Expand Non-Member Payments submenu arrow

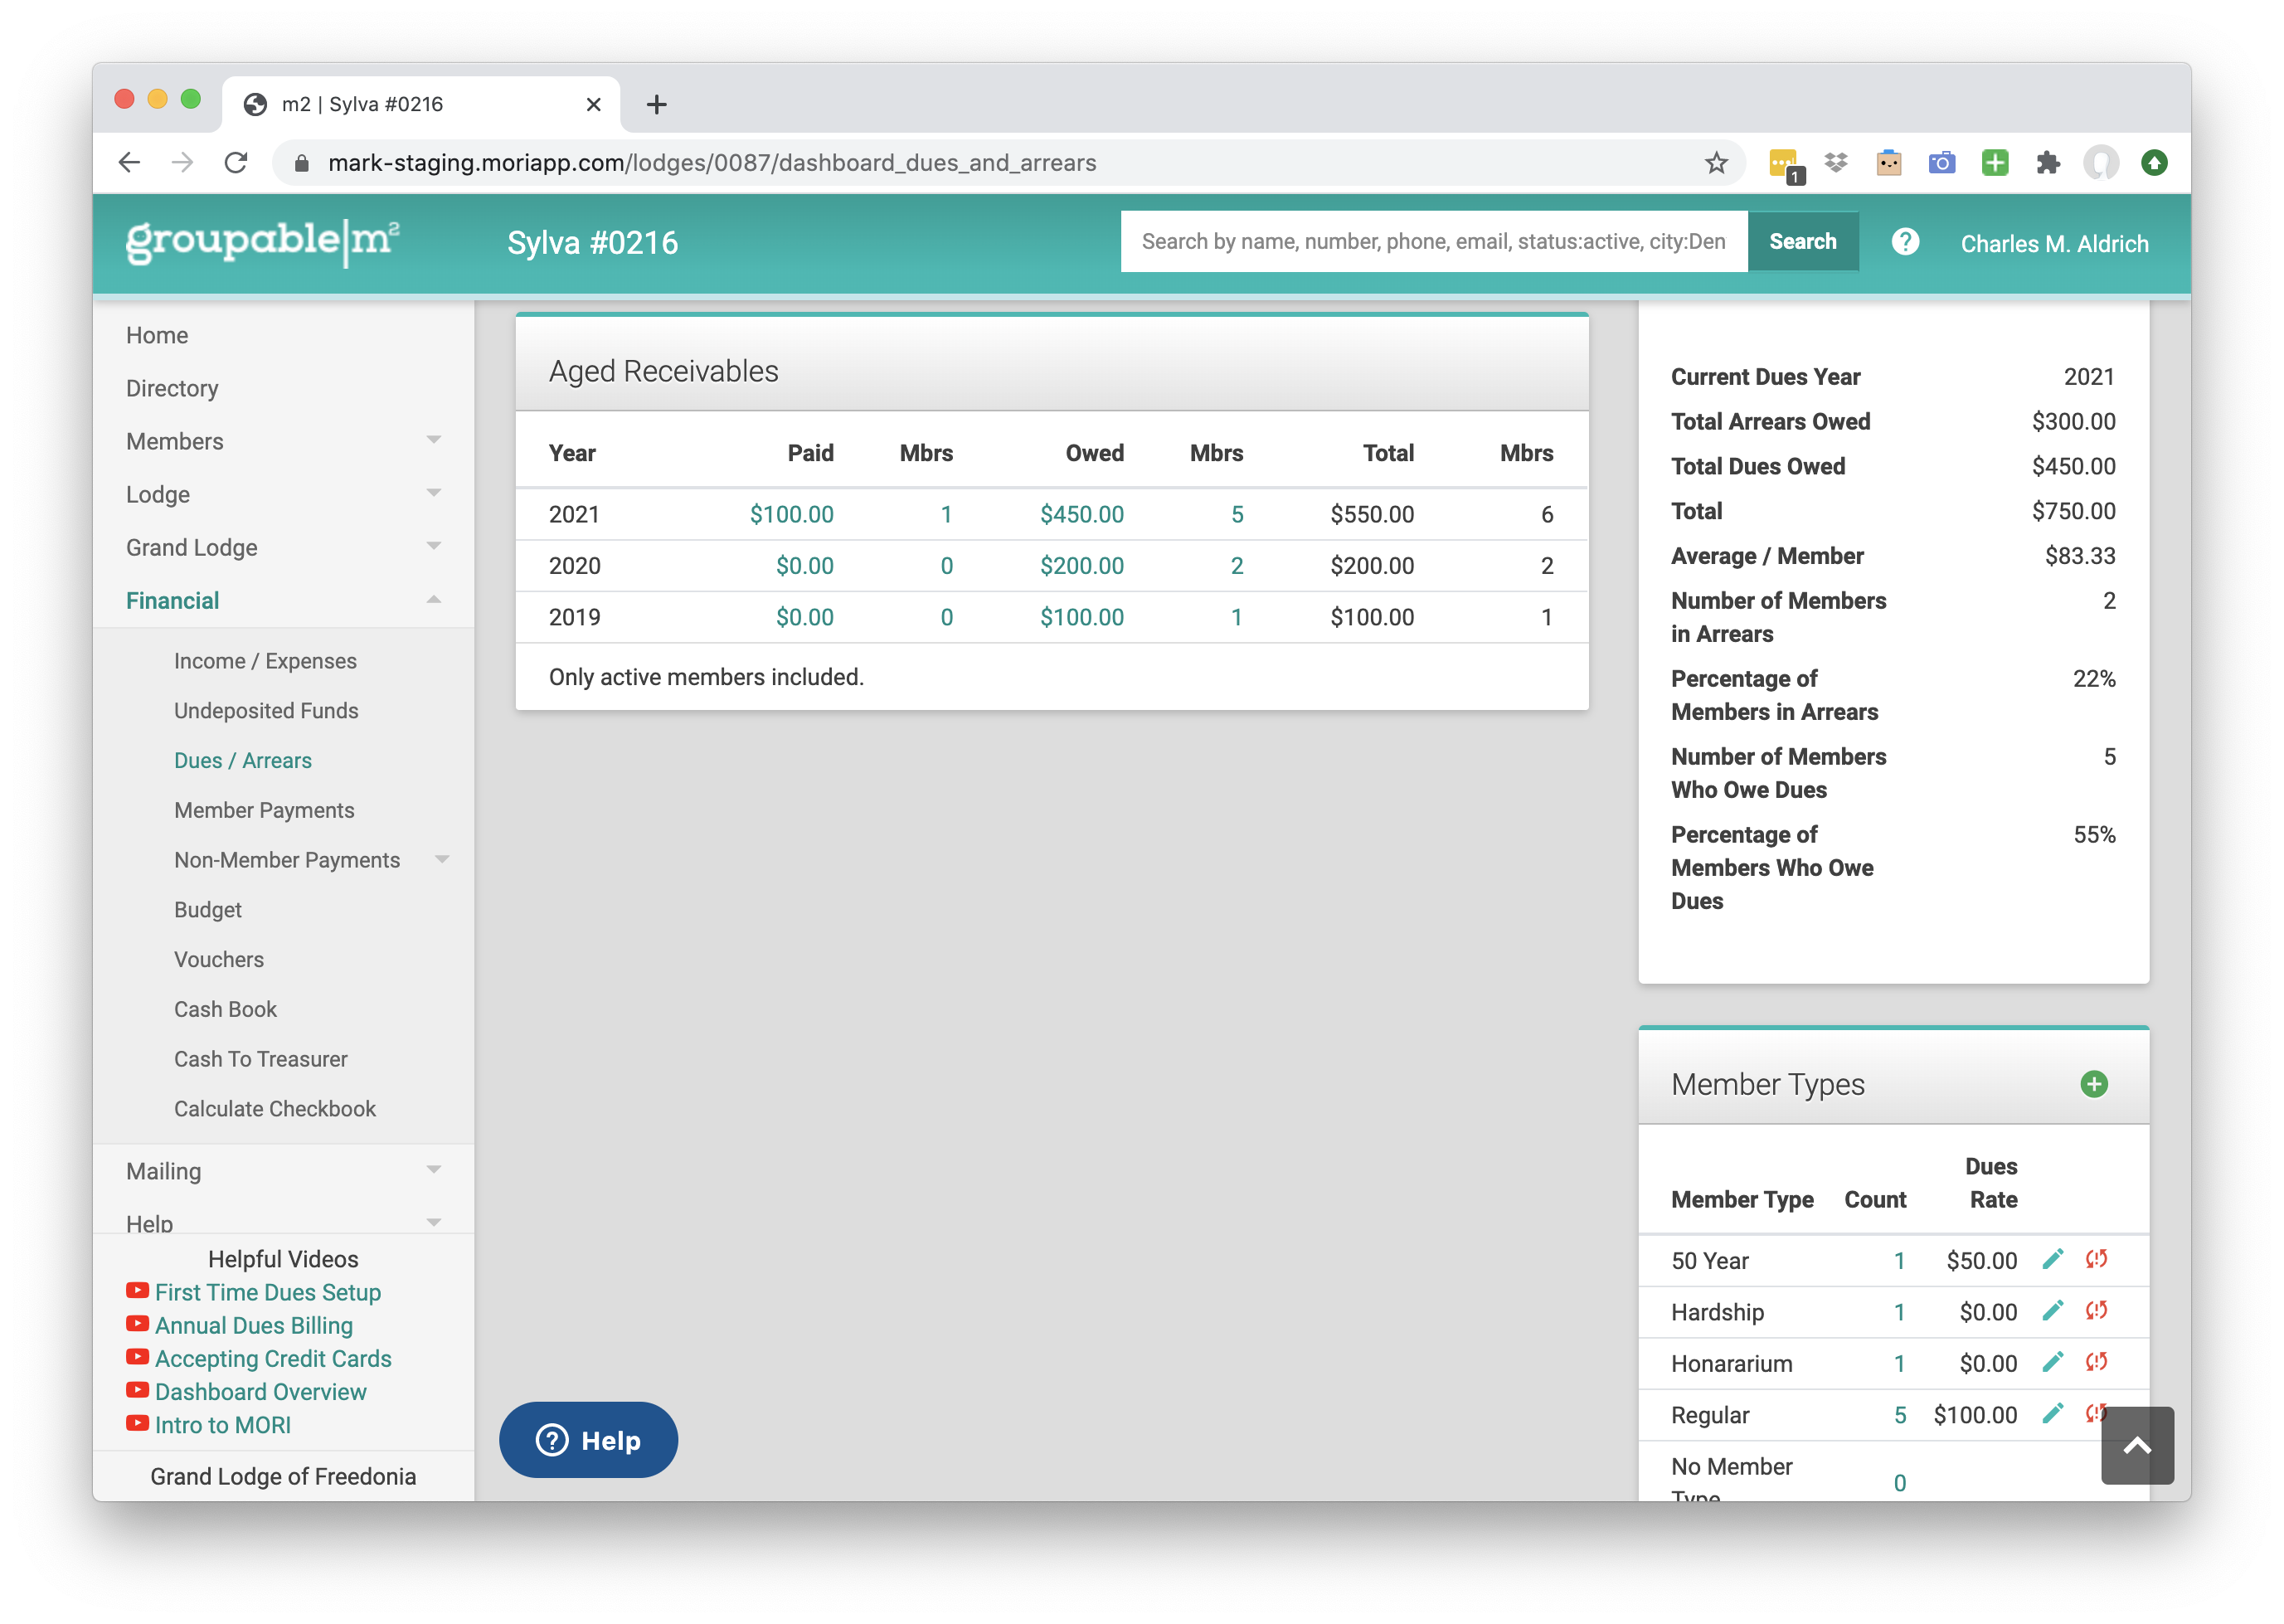442,860
